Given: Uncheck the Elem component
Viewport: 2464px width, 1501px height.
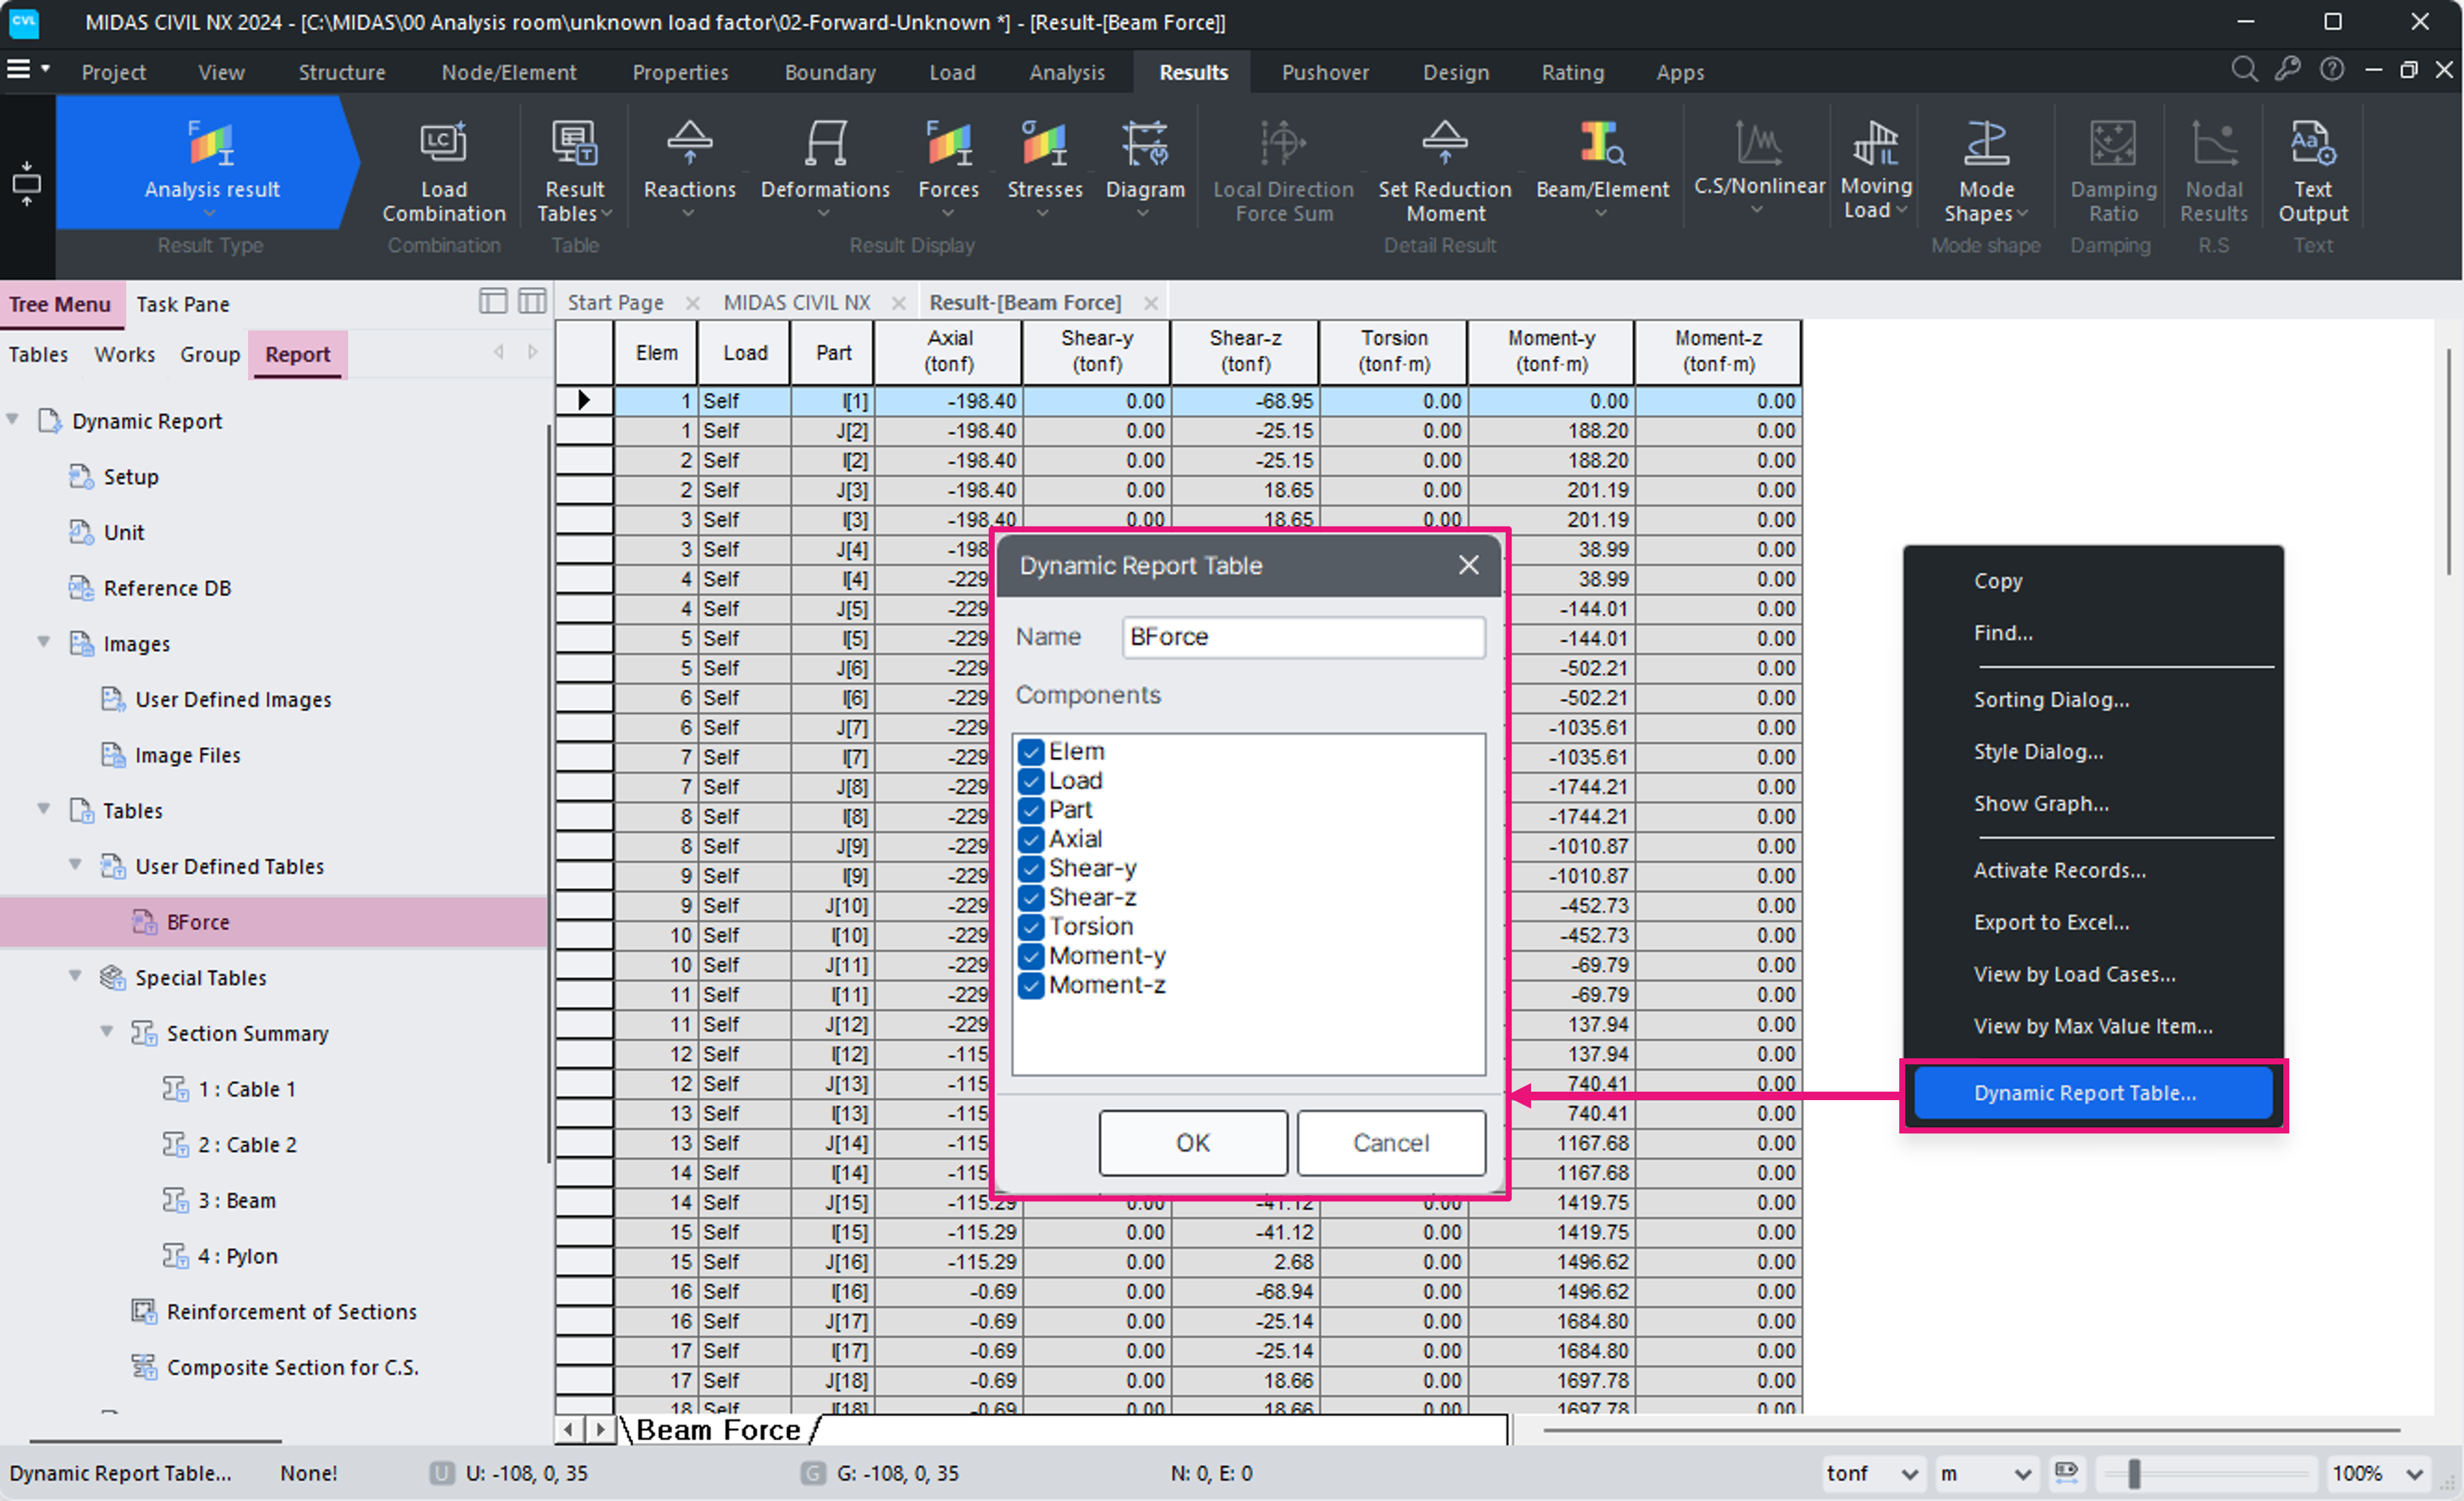Looking at the screenshot, I should (1031, 752).
